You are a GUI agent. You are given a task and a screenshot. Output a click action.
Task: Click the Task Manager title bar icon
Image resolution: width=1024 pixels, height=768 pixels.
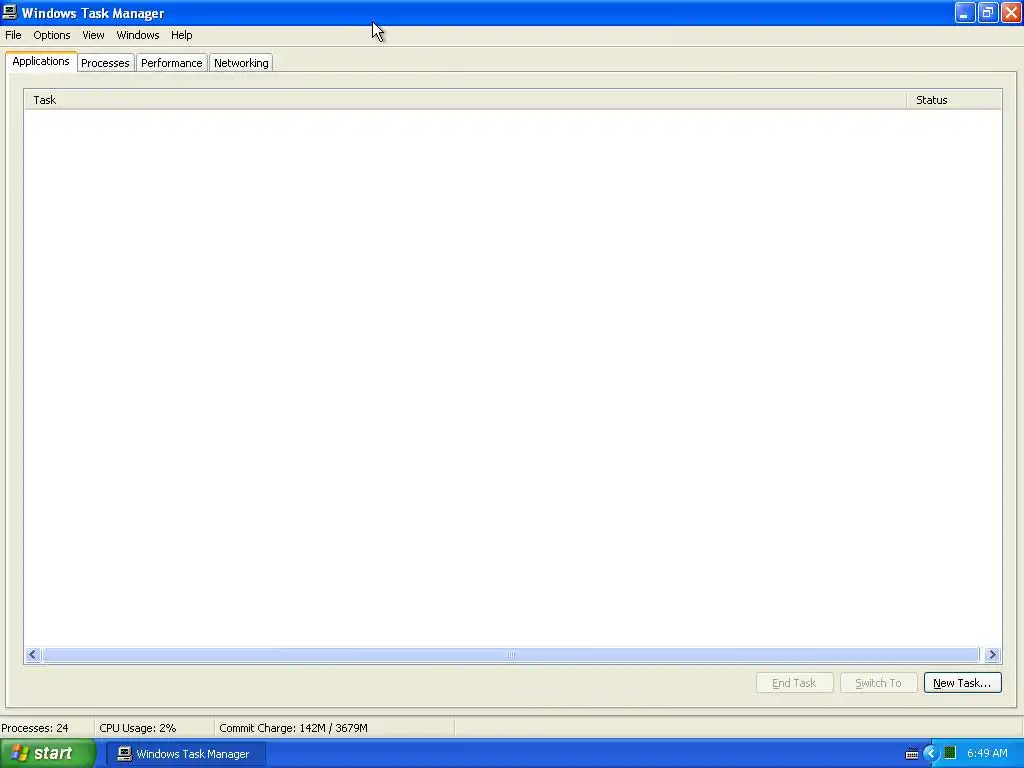10,12
